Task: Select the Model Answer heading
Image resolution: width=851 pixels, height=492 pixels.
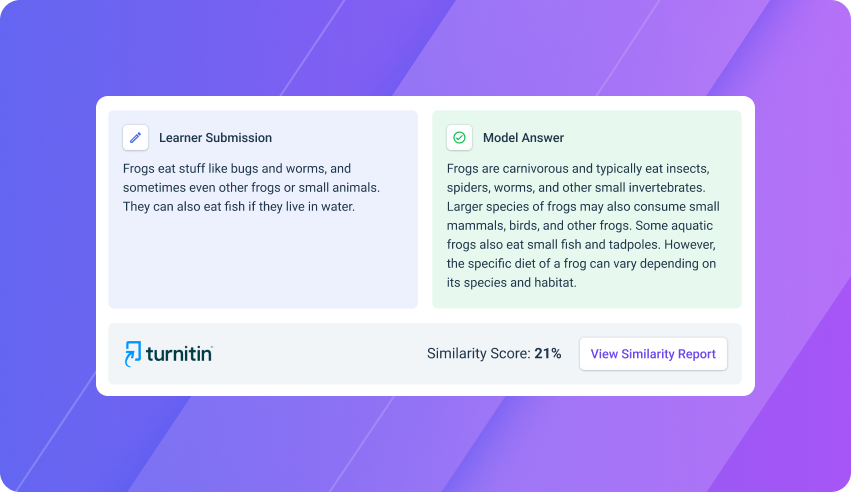Action: [523, 138]
